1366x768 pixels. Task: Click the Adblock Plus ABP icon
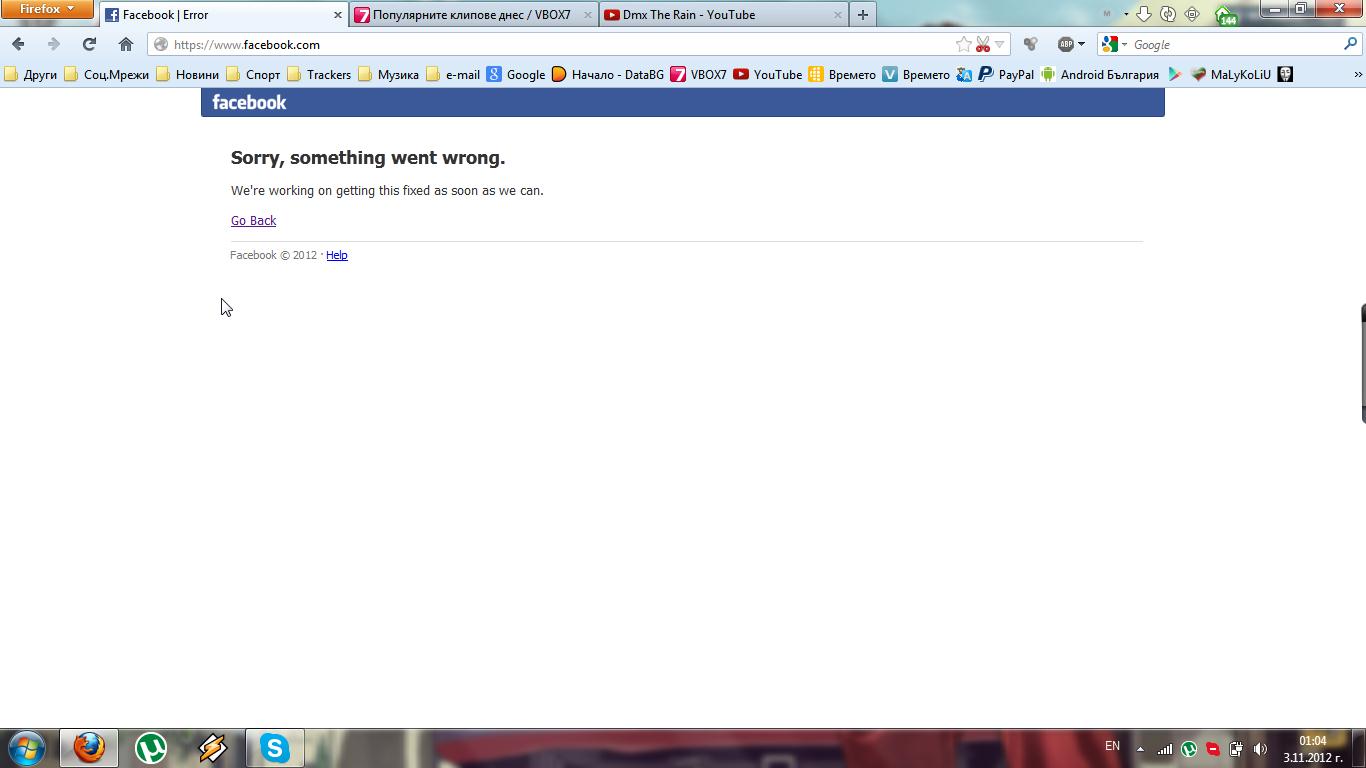click(x=1066, y=44)
